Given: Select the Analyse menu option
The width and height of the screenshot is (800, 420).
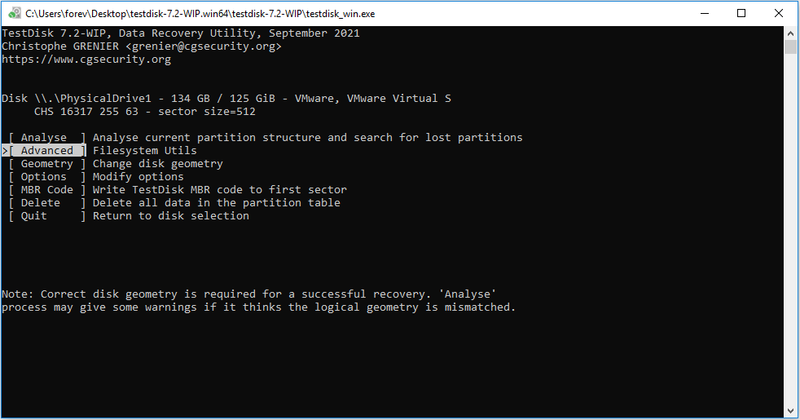Looking at the screenshot, I should point(47,137).
